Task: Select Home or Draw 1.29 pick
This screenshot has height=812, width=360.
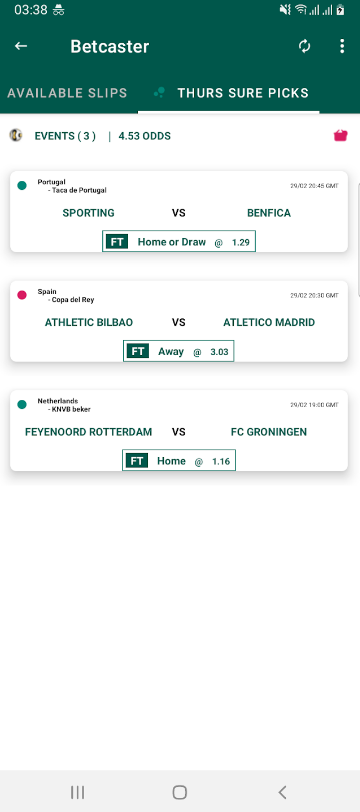Action: click(179, 241)
